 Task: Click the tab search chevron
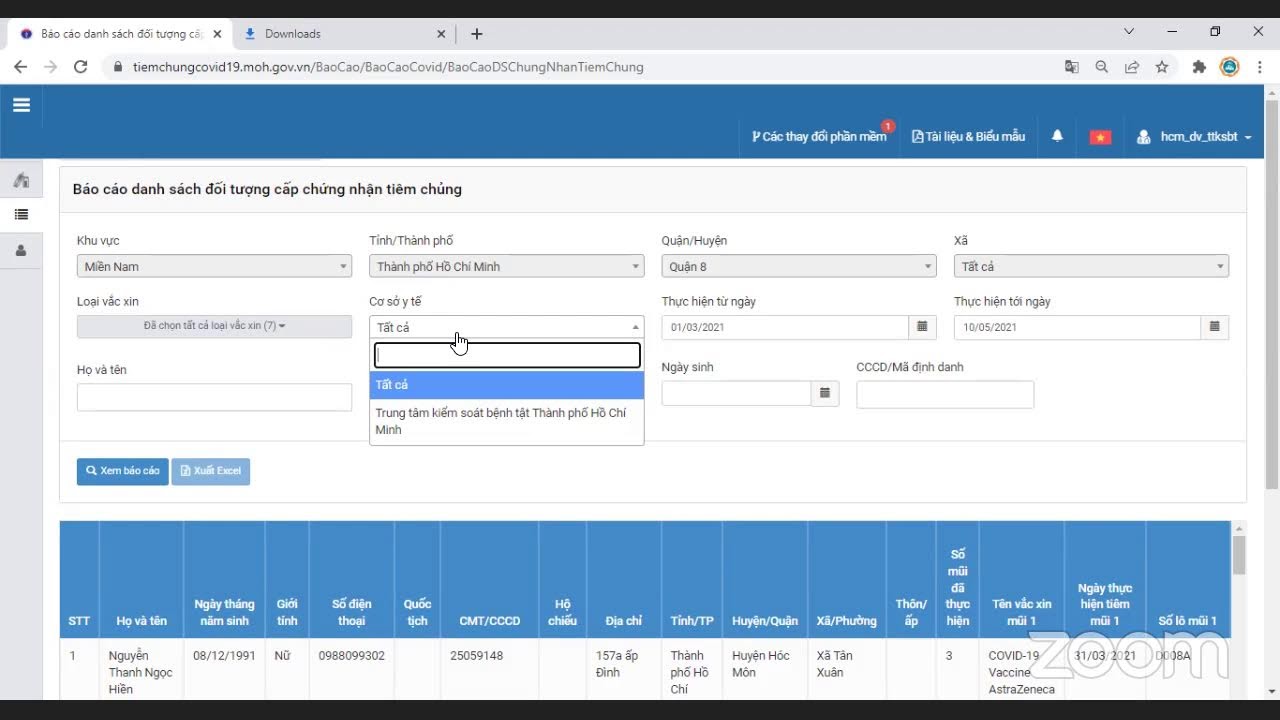click(x=1129, y=32)
